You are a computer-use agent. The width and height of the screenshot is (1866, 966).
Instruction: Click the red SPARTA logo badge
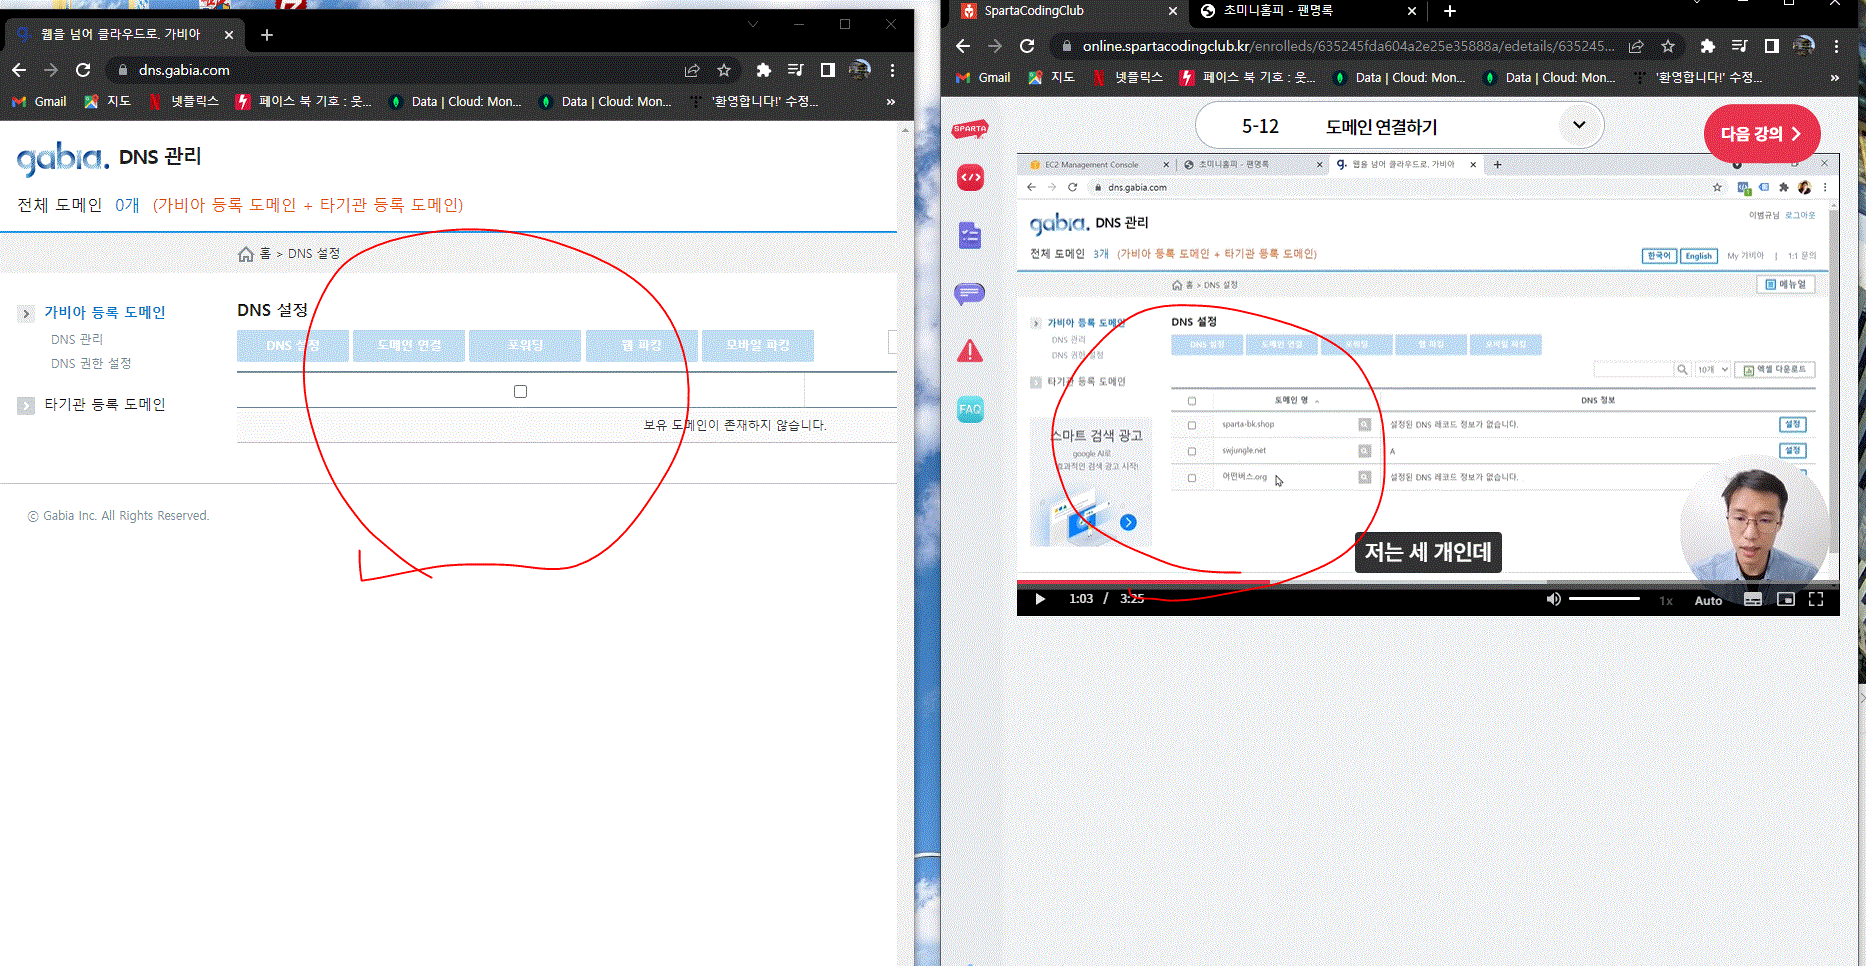point(970,128)
